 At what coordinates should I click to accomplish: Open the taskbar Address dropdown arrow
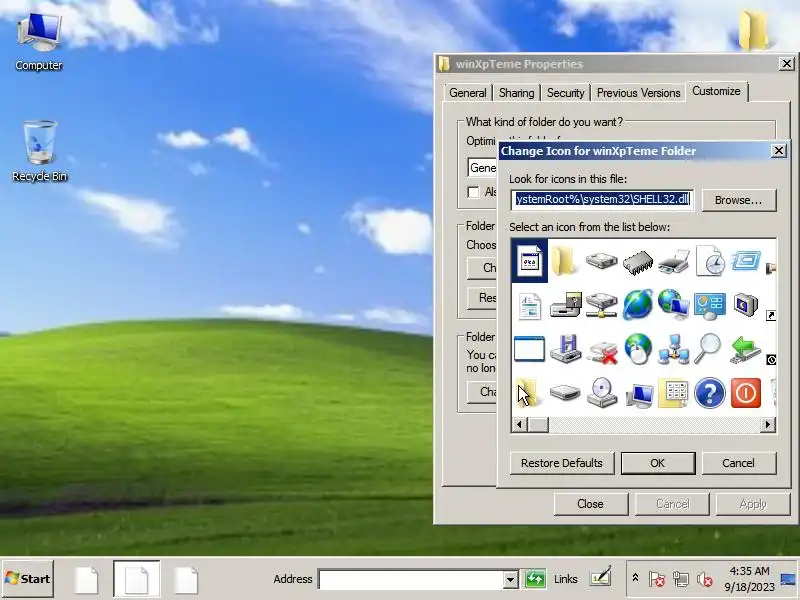(x=510, y=580)
